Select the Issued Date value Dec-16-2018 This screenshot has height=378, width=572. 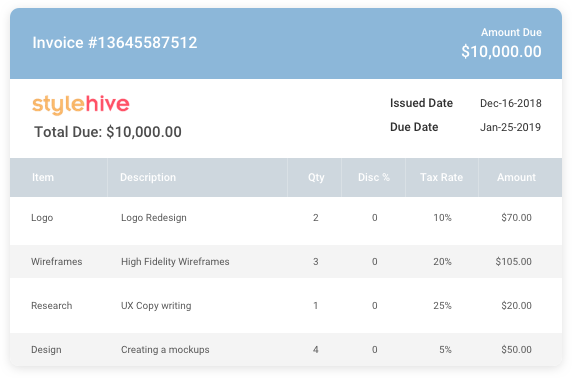point(511,103)
